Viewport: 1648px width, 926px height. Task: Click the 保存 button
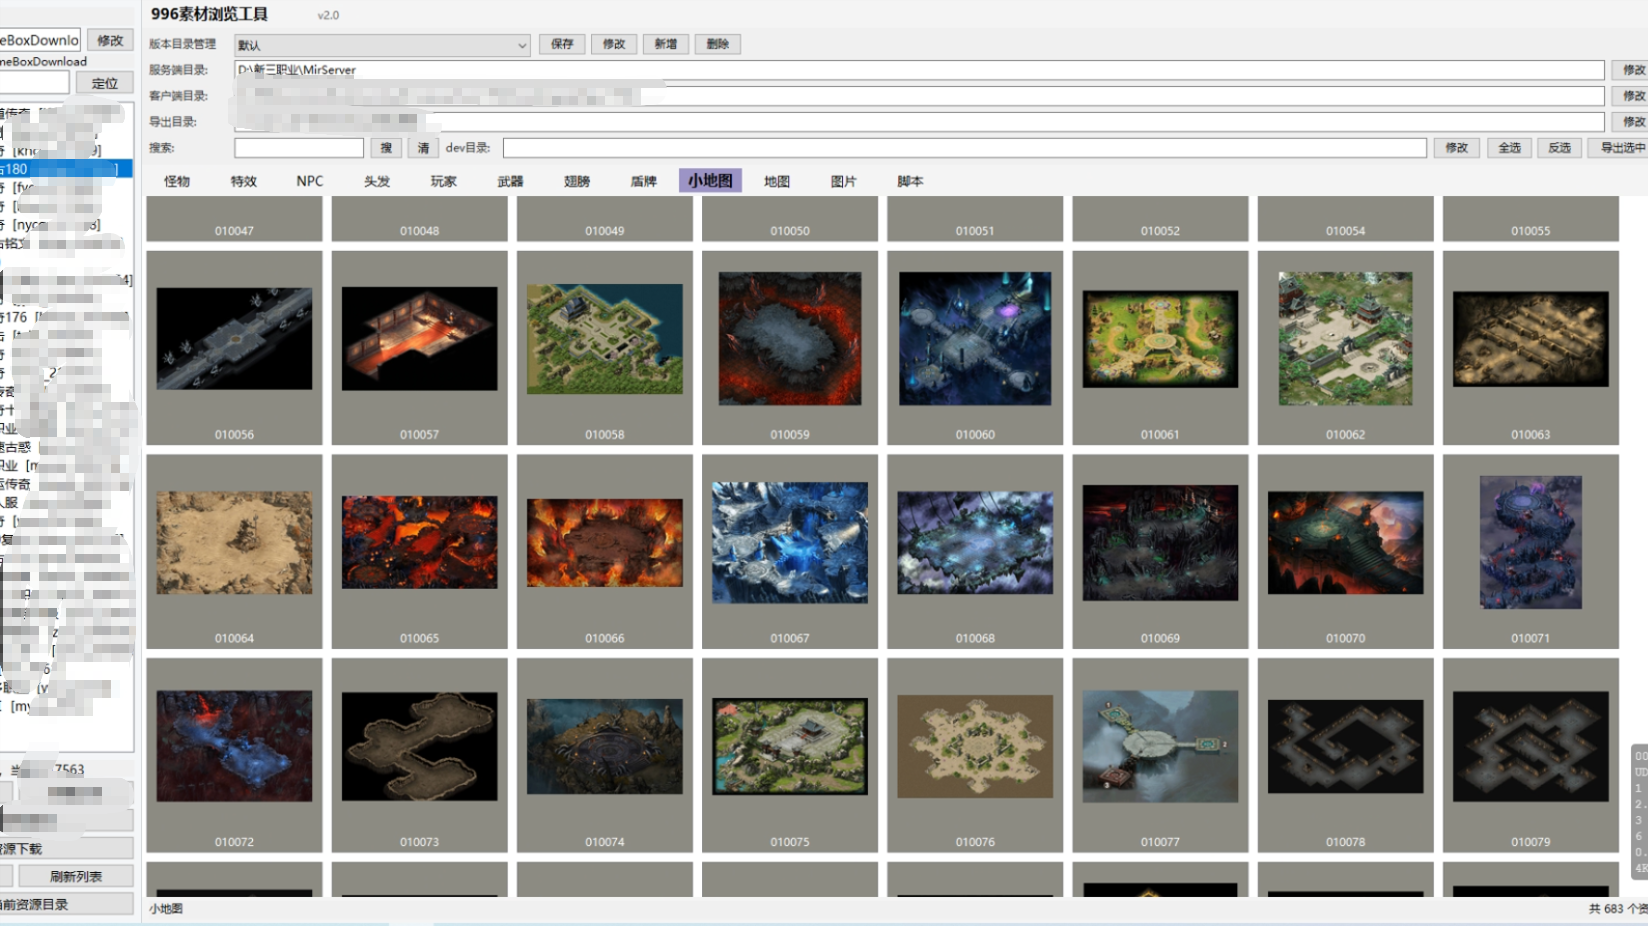click(562, 44)
